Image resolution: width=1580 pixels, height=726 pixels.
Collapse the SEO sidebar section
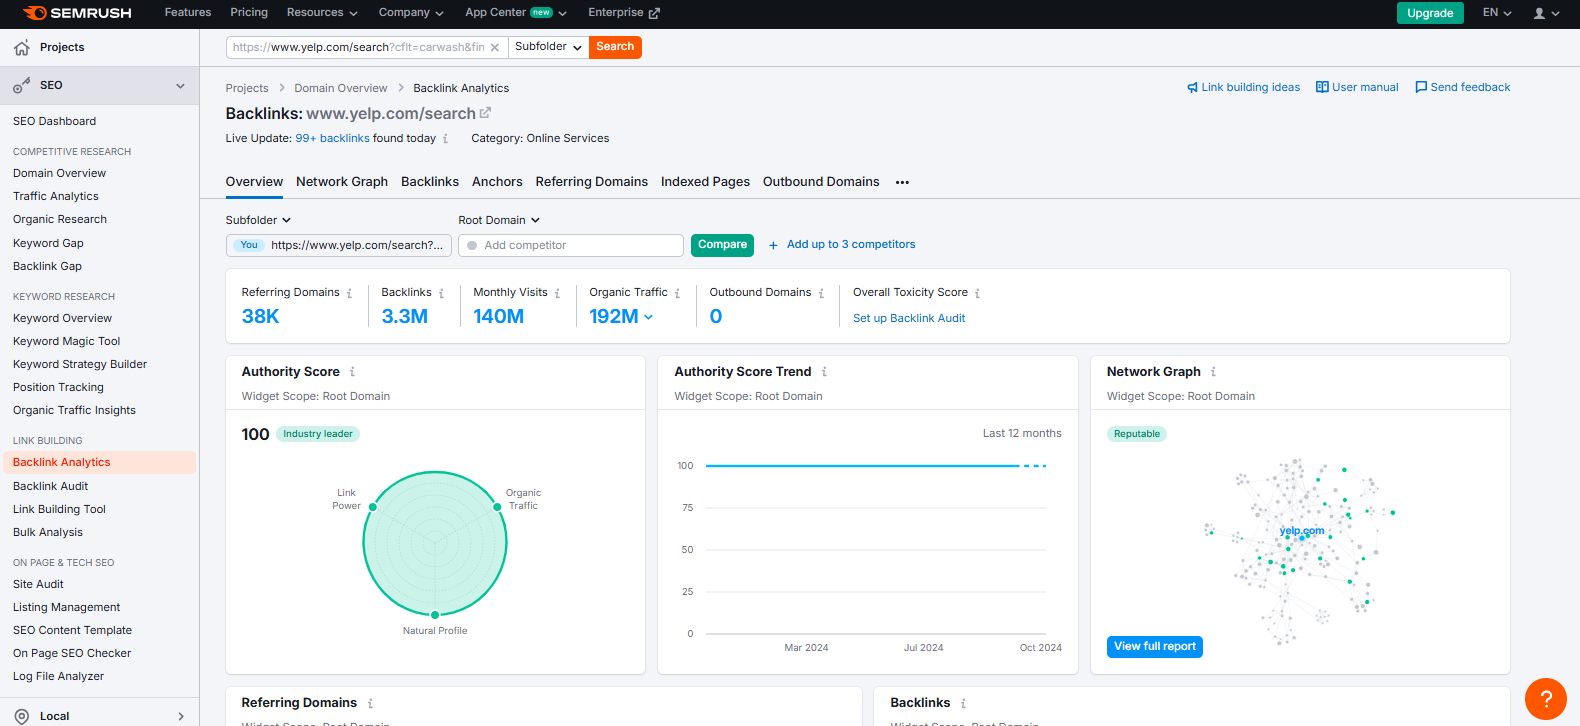(180, 86)
